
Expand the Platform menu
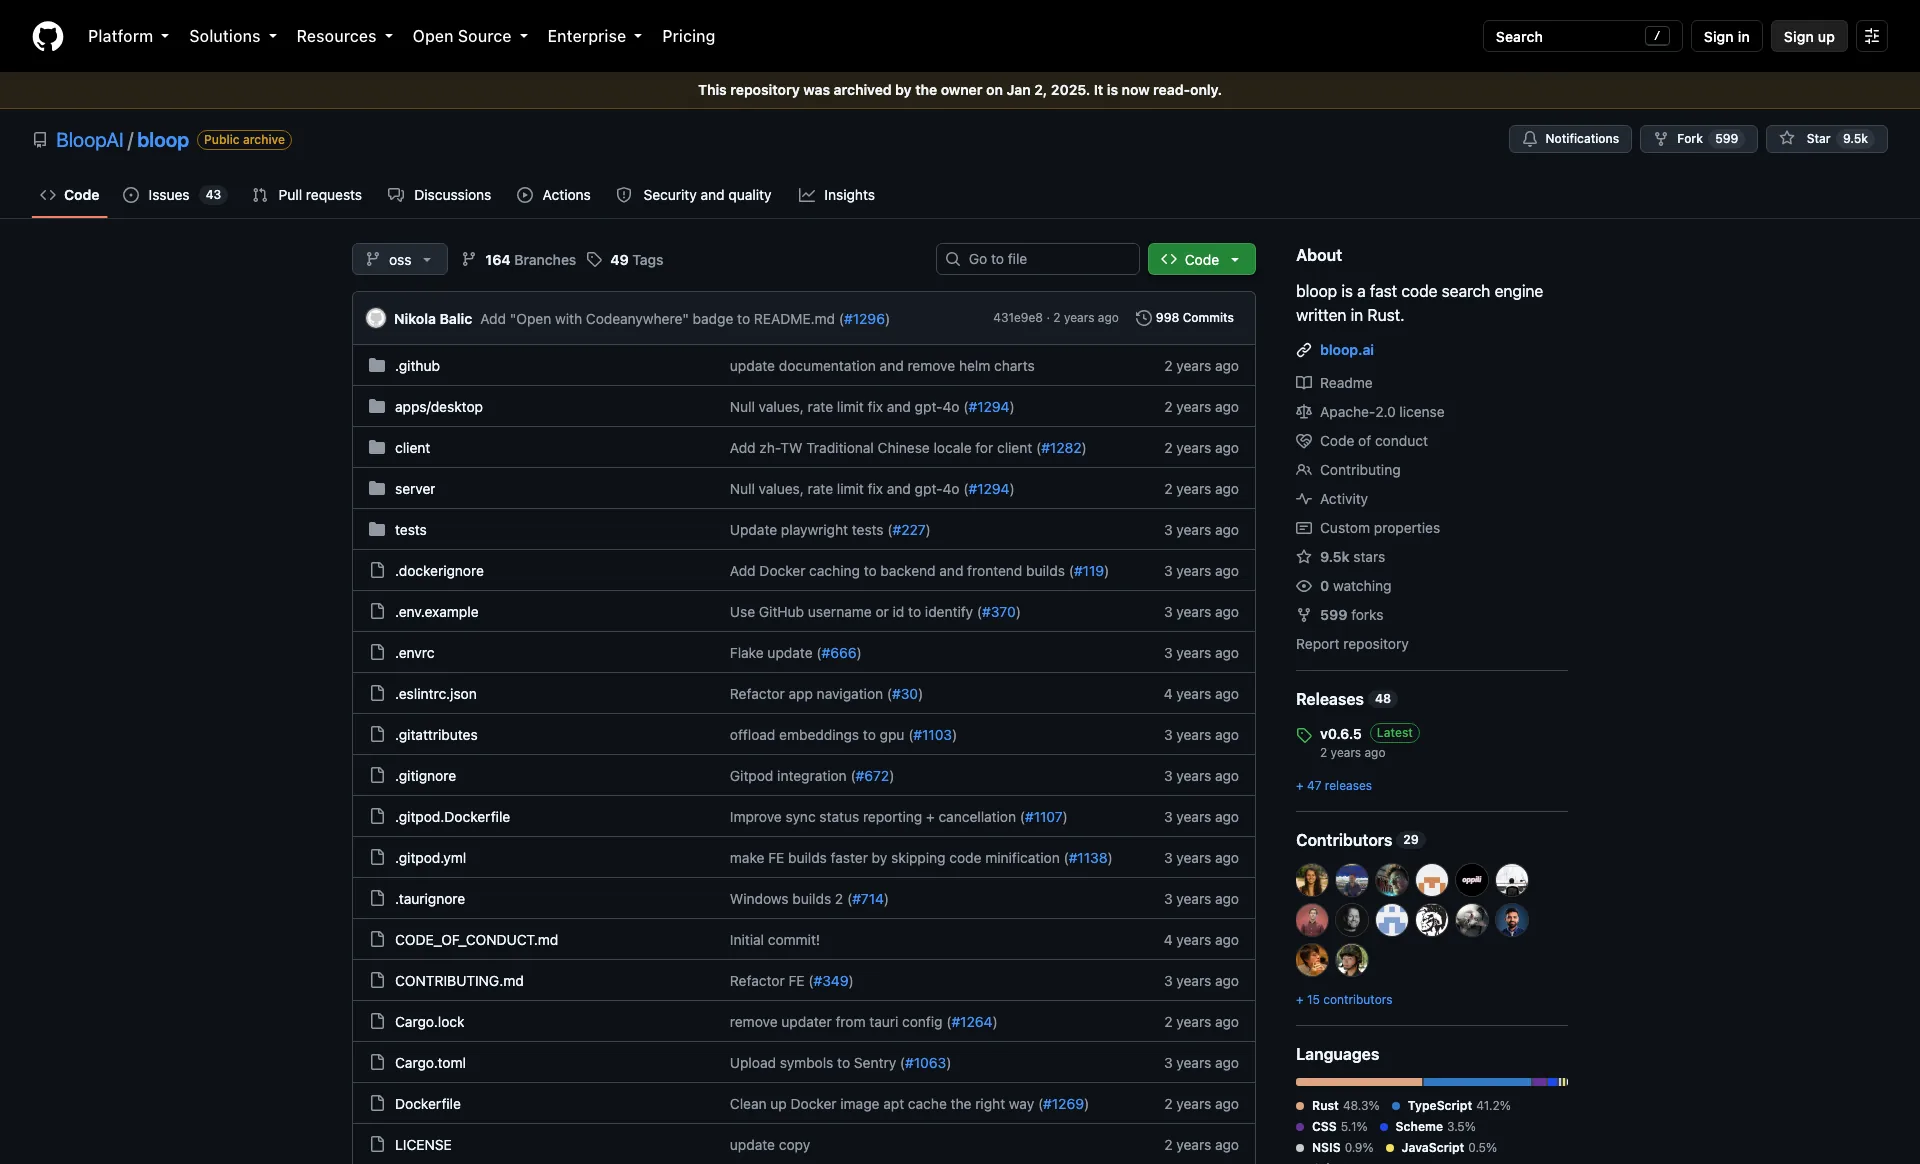pyautogui.click(x=128, y=36)
